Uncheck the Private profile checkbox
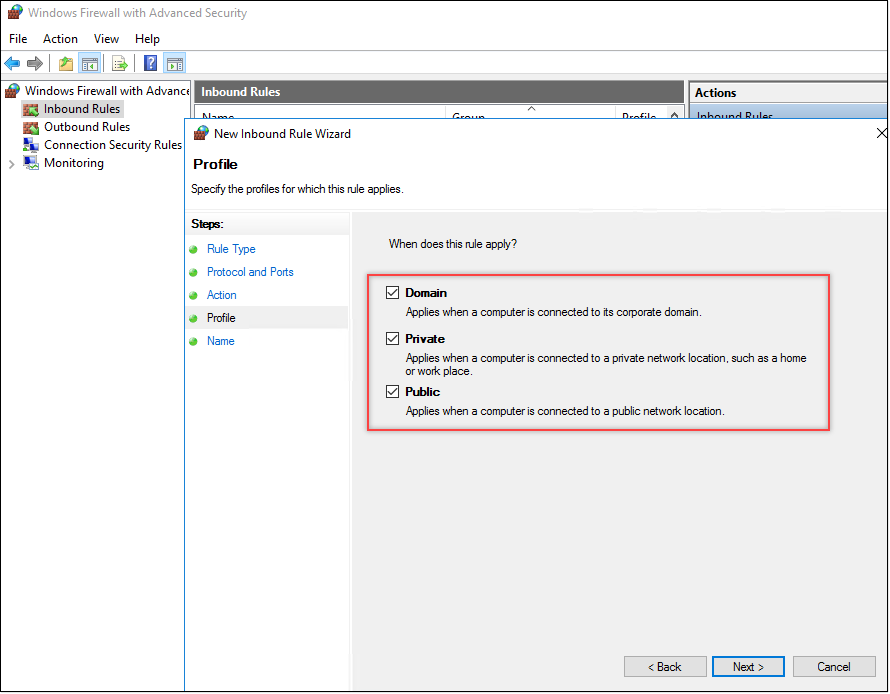Image resolution: width=890 pixels, height=694 pixels. point(392,339)
